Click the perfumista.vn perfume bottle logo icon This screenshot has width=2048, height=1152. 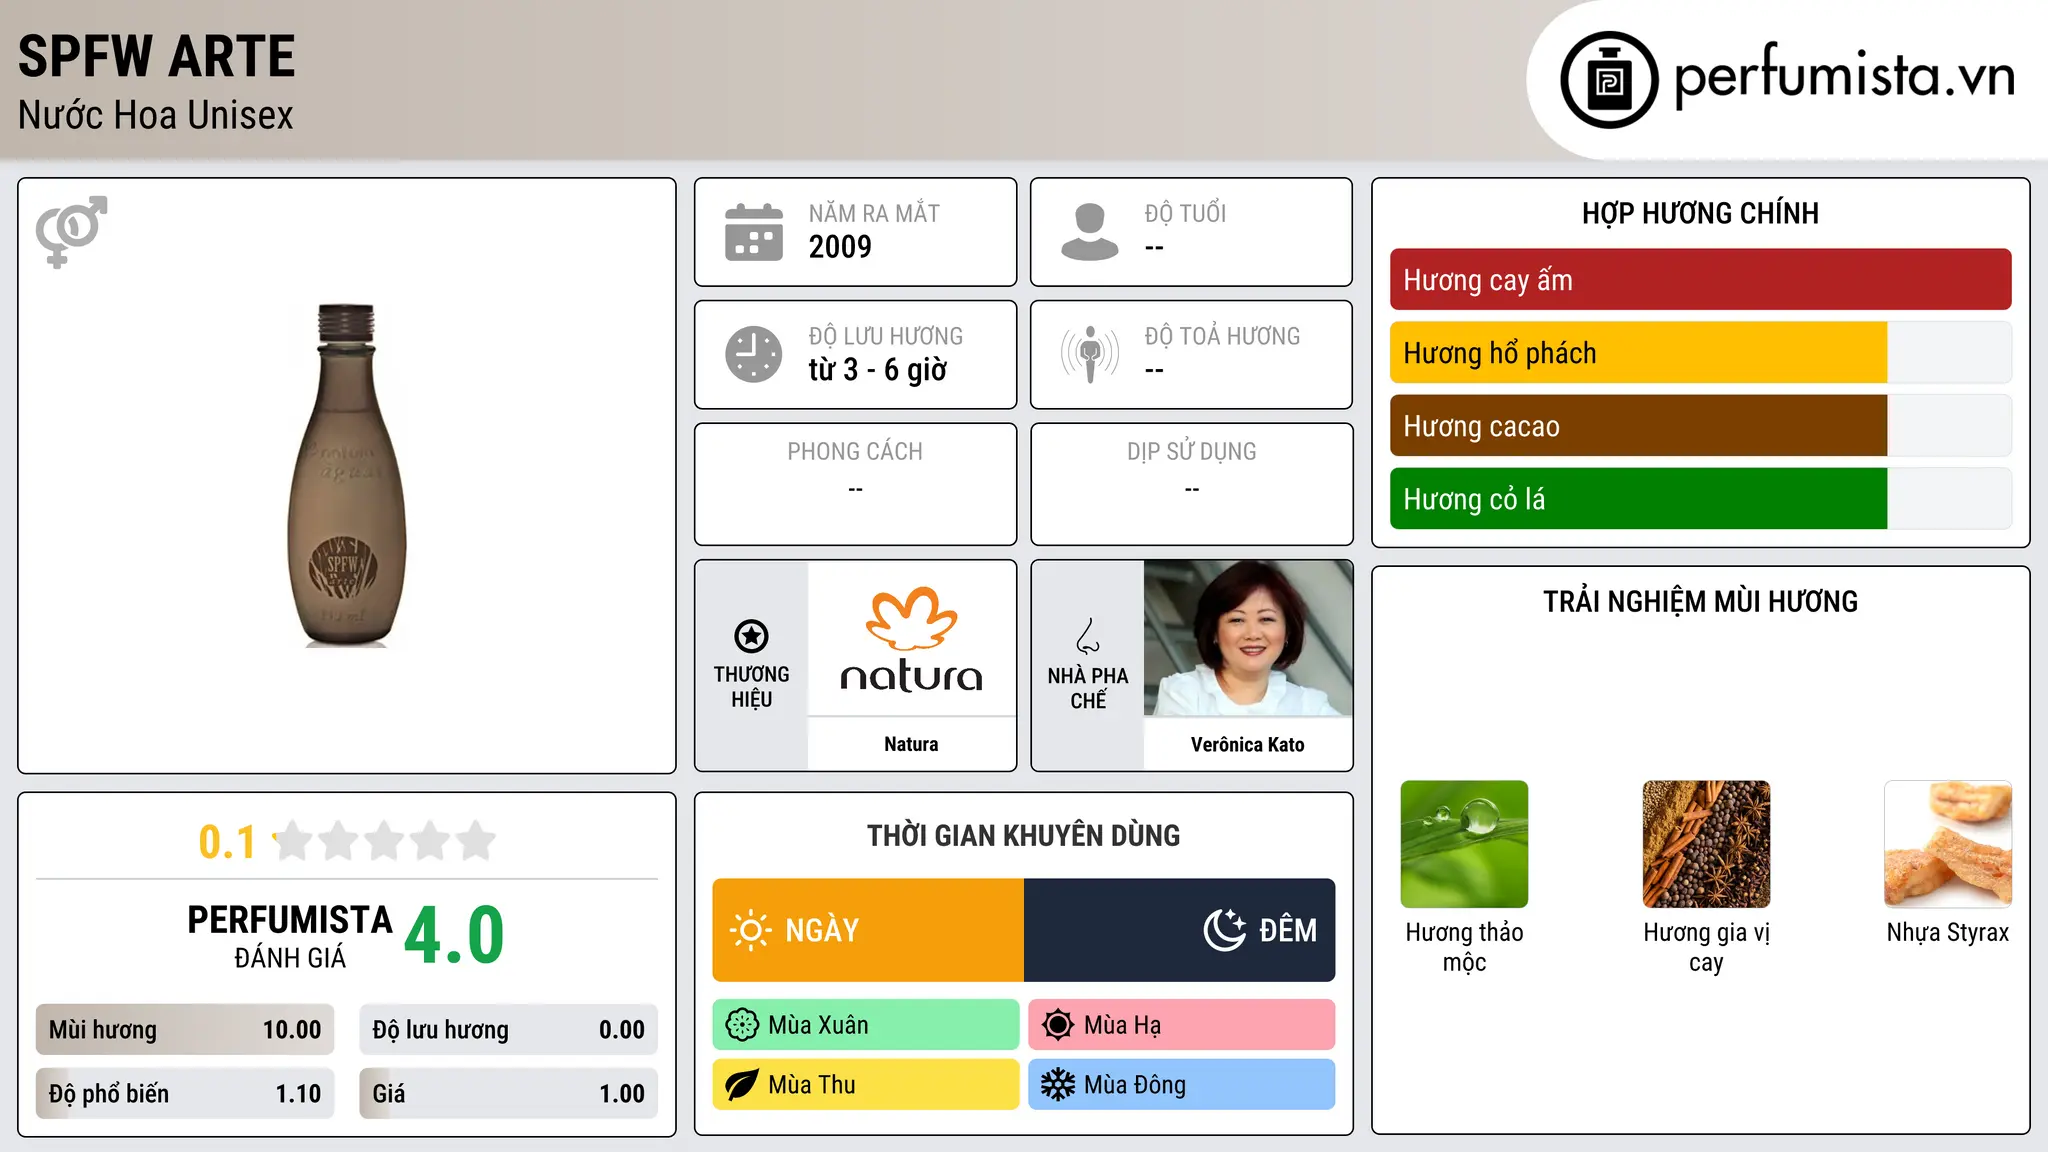(1609, 80)
